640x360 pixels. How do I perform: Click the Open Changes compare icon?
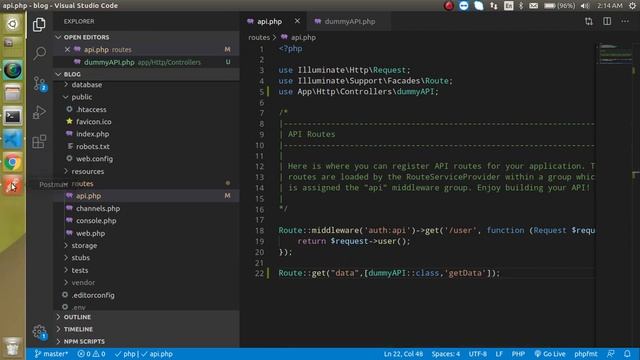tap(589, 21)
